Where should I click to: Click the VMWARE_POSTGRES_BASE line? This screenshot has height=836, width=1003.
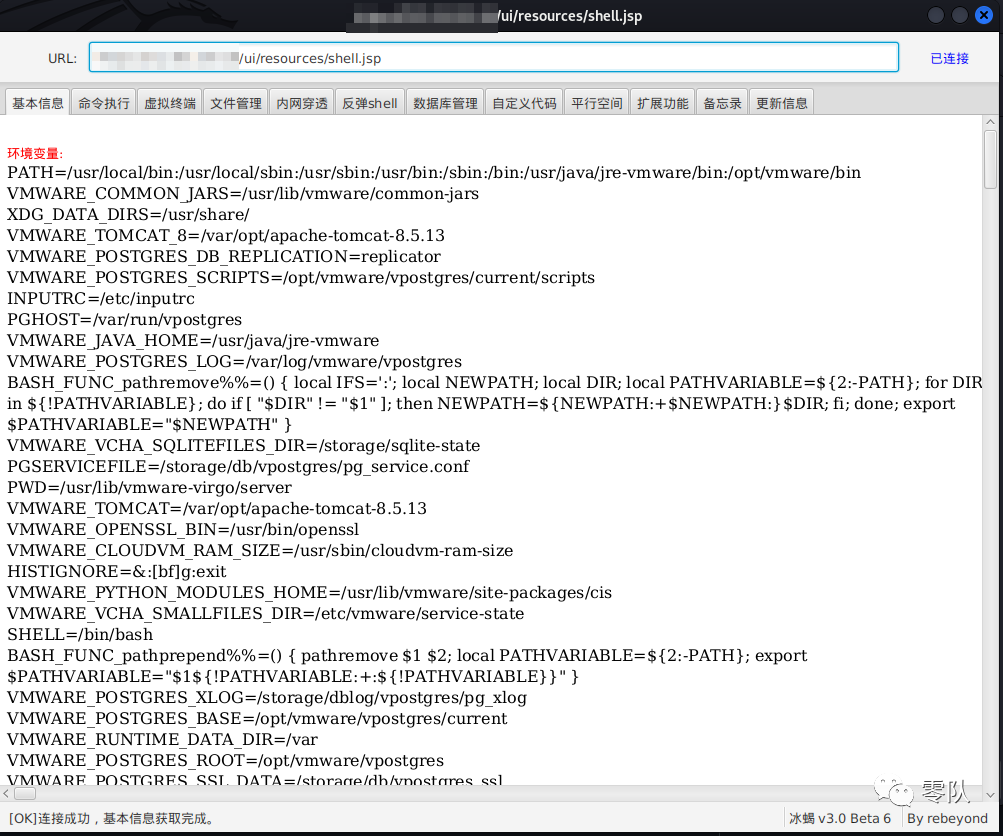point(257,719)
